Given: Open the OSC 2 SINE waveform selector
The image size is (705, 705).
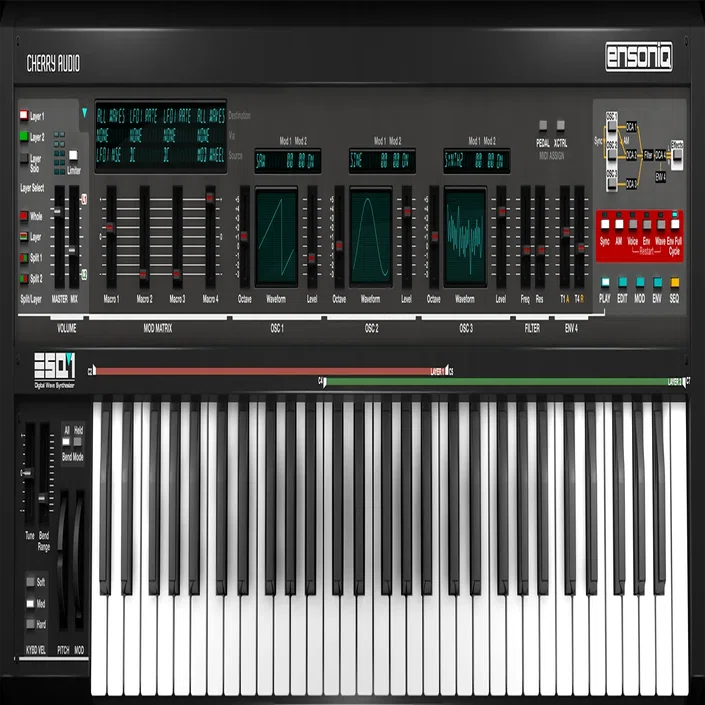Looking at the screenshot, I should pos(357,161).
